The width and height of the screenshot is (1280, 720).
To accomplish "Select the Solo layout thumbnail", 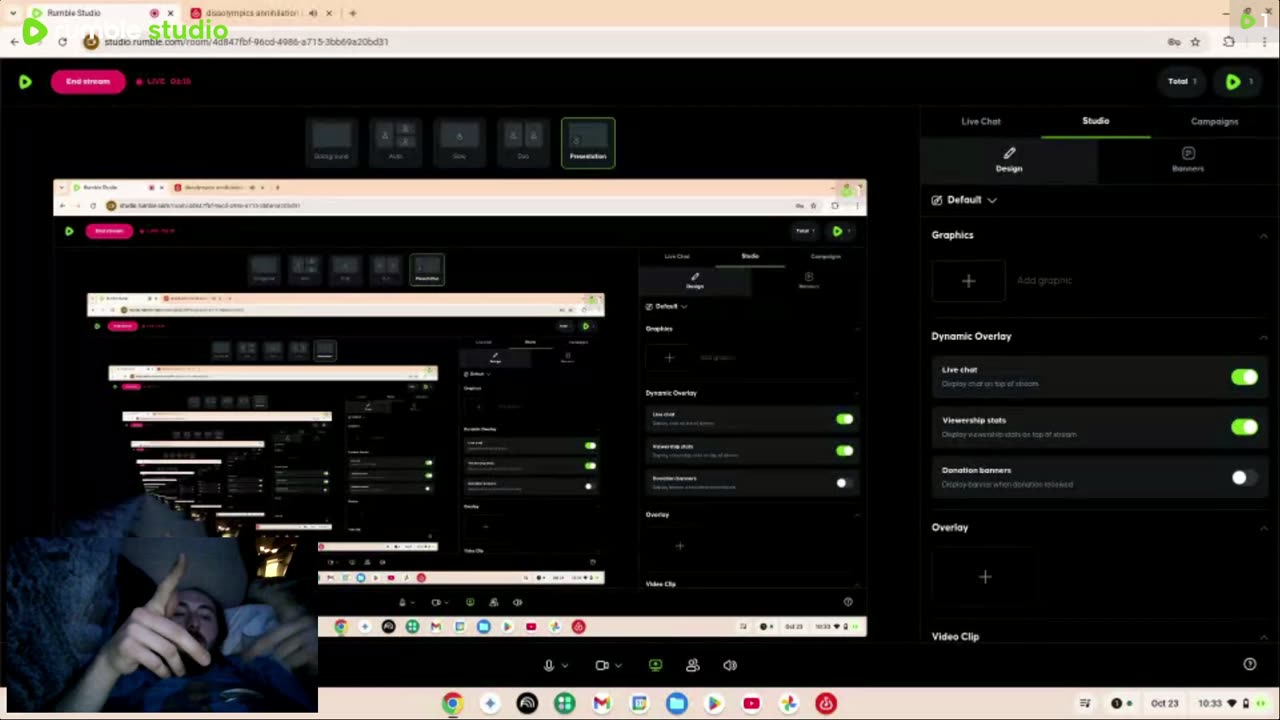I will [x=459, y=143].
